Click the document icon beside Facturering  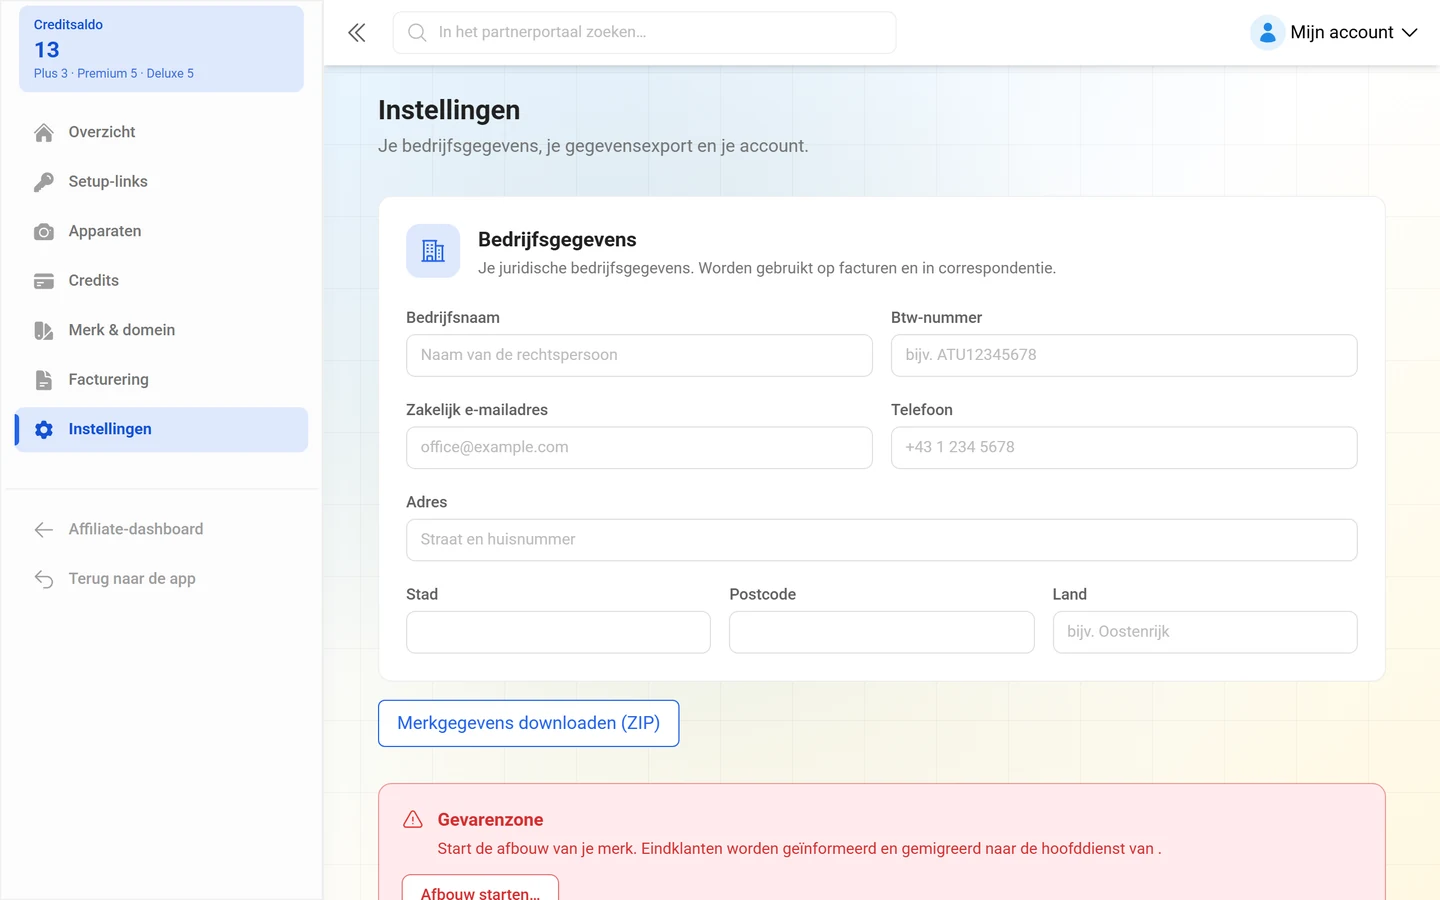[x=44, y=380]
